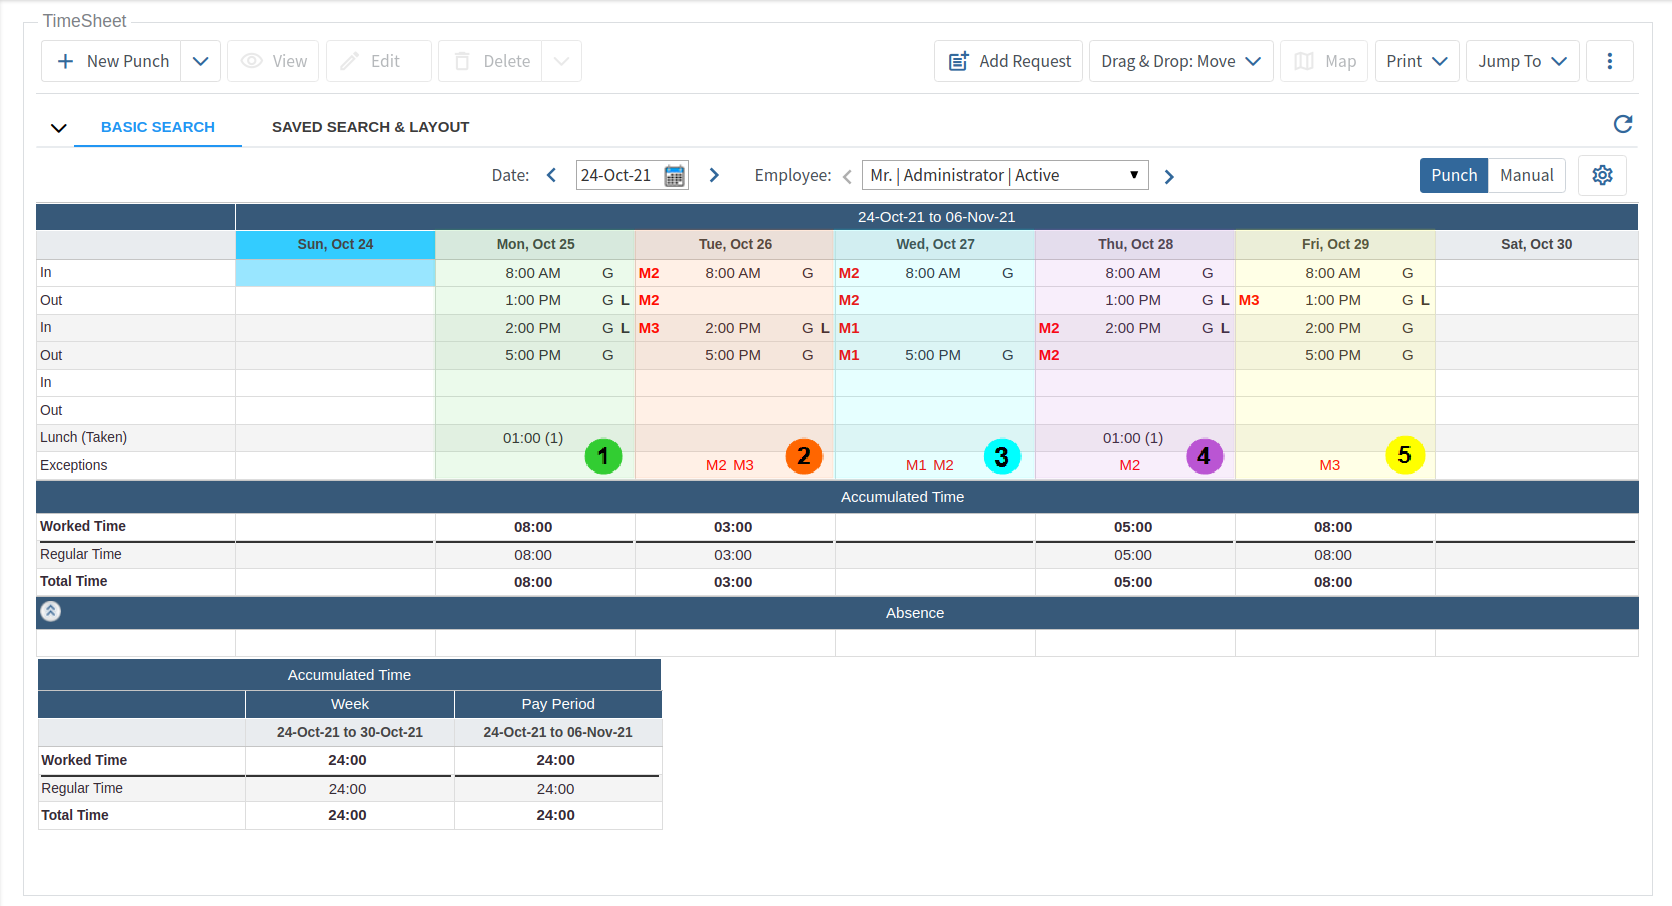This screenshot has width=1672, height=906.
Task: Switch to Saved Search & Layout tab
Action: click(x=370, y=127)
